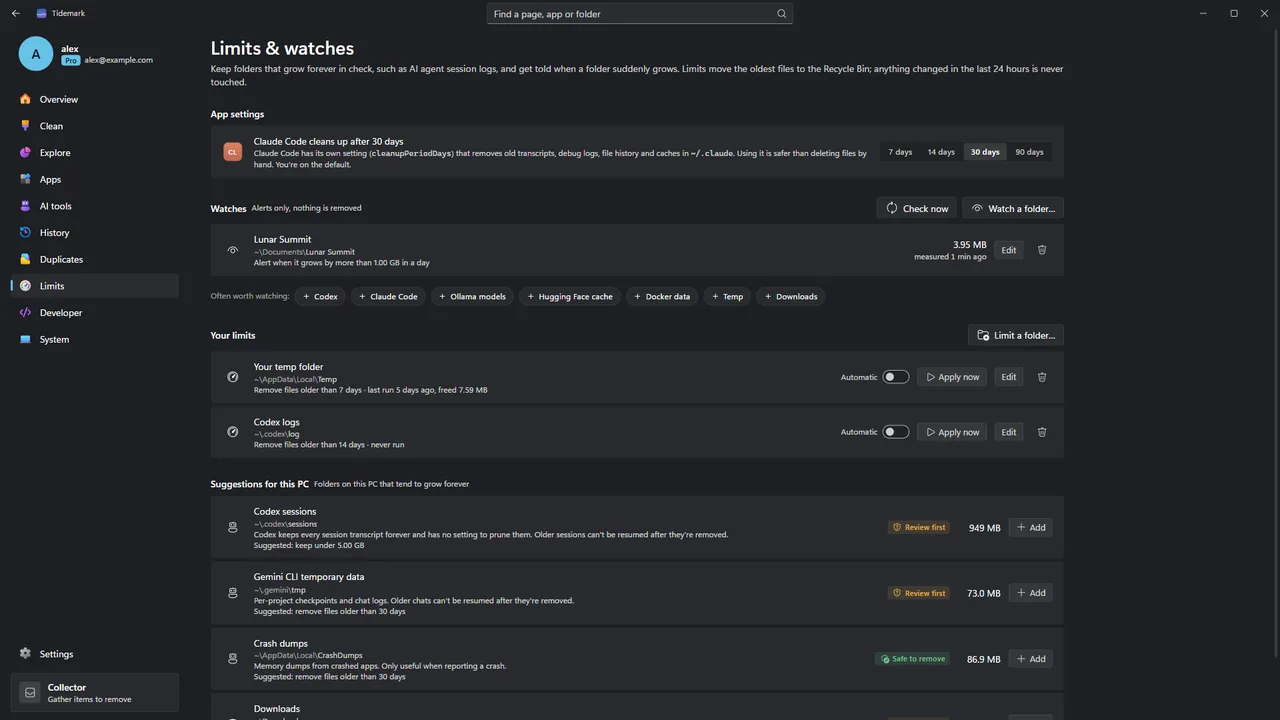Click the Watch a folder button
Screen dimensions: 1280x720
[1013, 208]
